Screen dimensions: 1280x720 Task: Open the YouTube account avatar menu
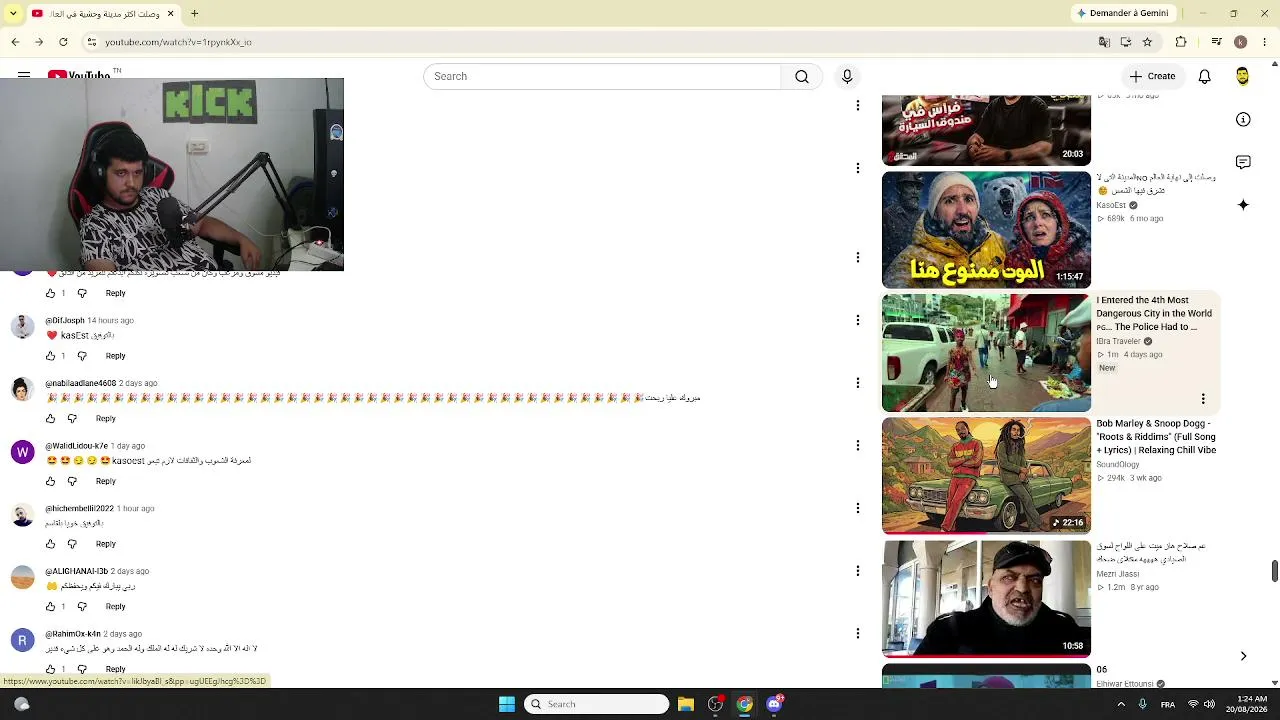(1242, 77)
